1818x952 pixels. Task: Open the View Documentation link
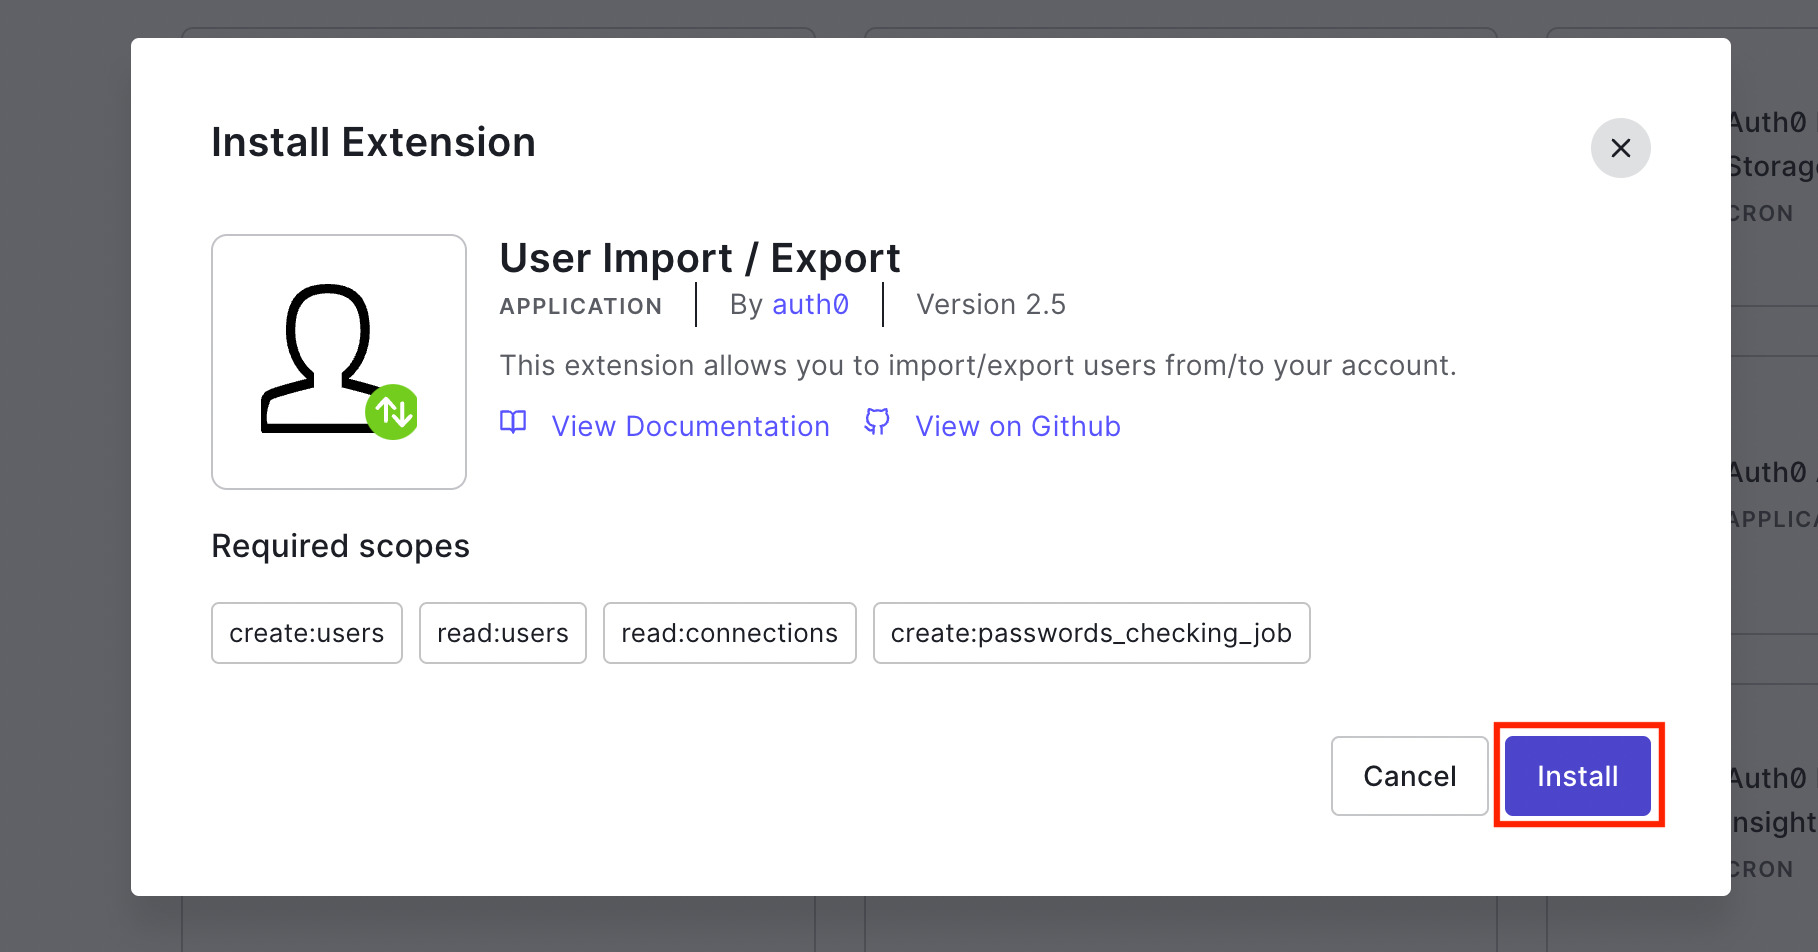689,425
